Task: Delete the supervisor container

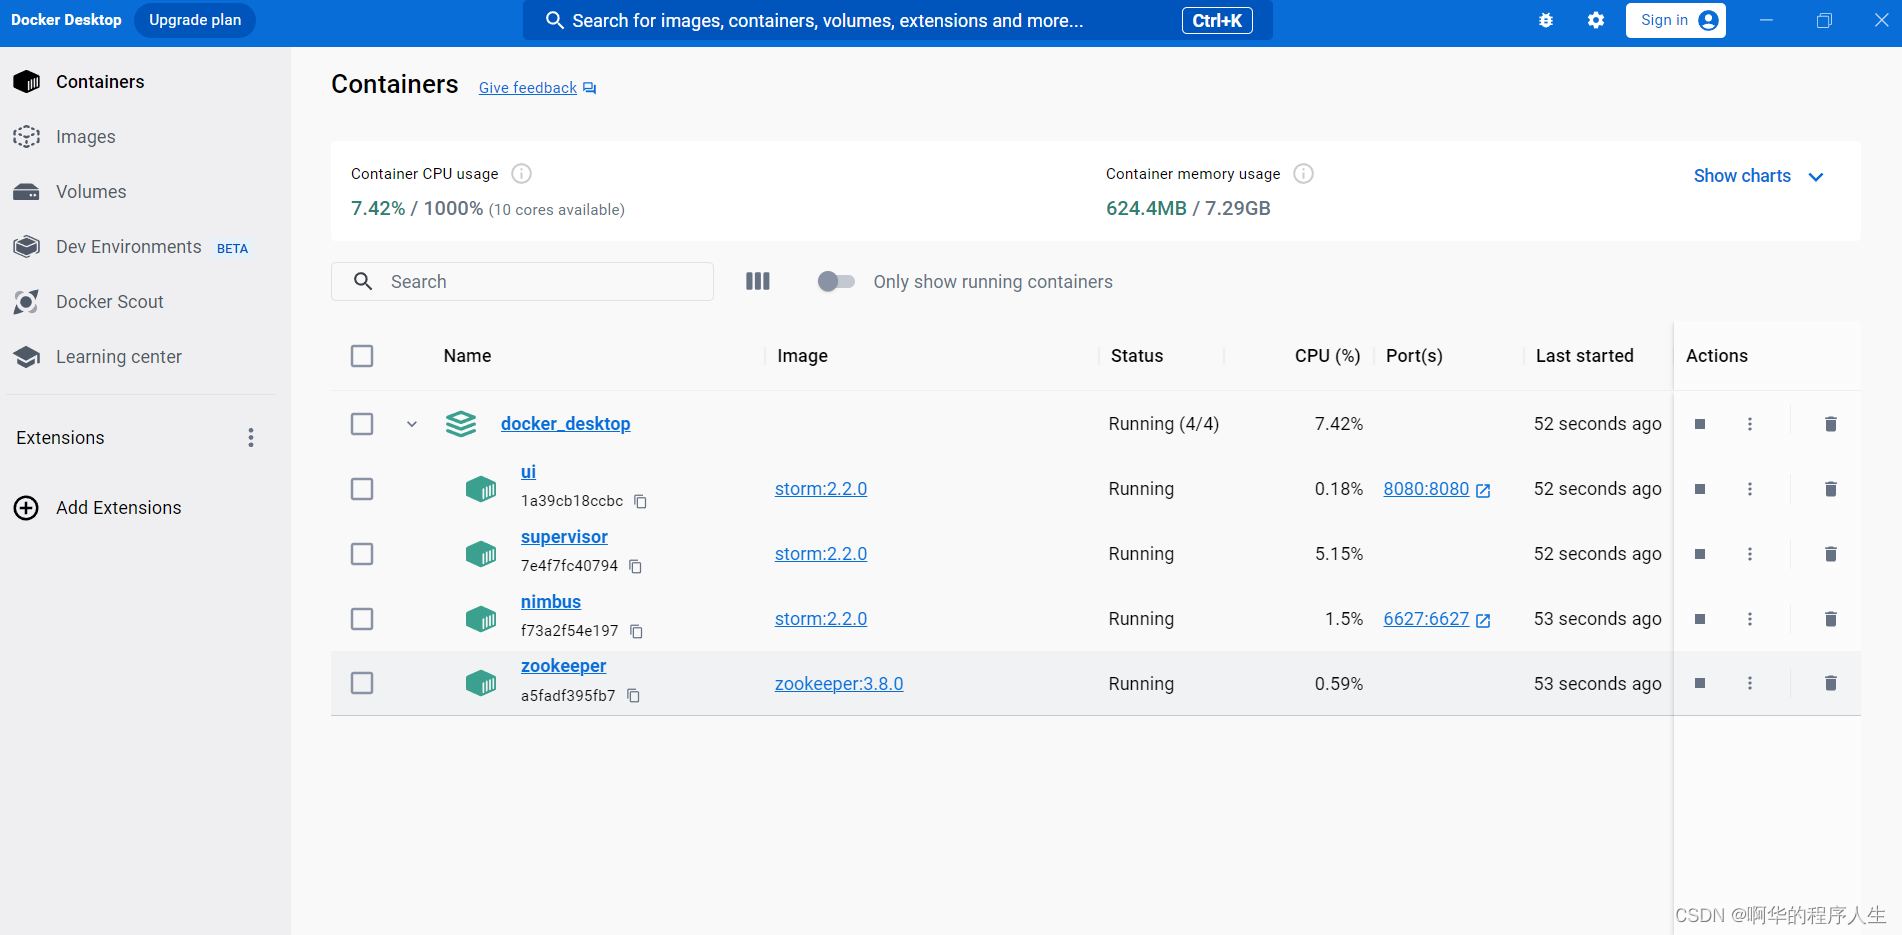Action: click(x=1831, y=554)
